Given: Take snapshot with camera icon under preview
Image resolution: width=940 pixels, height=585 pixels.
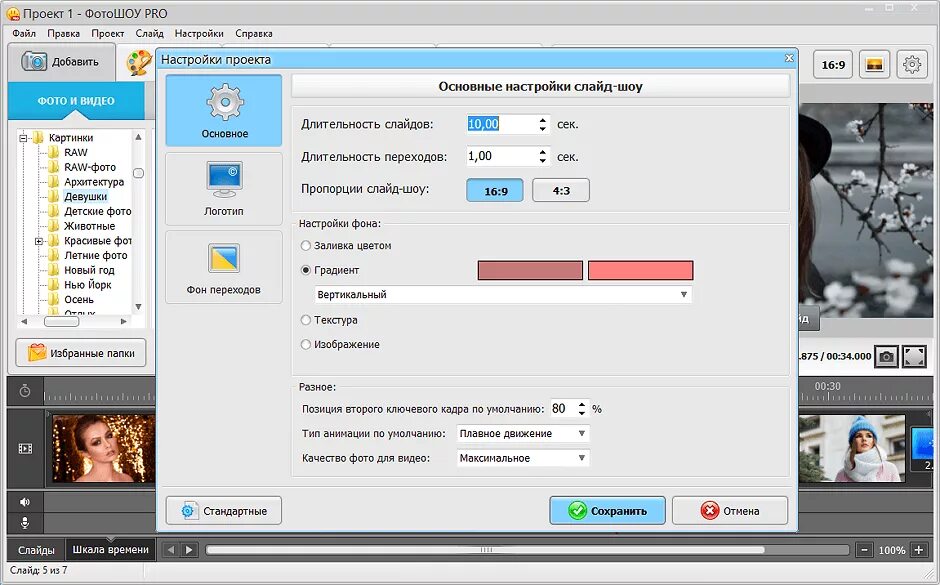Looking at the screenshot, I should pos(886,357).
